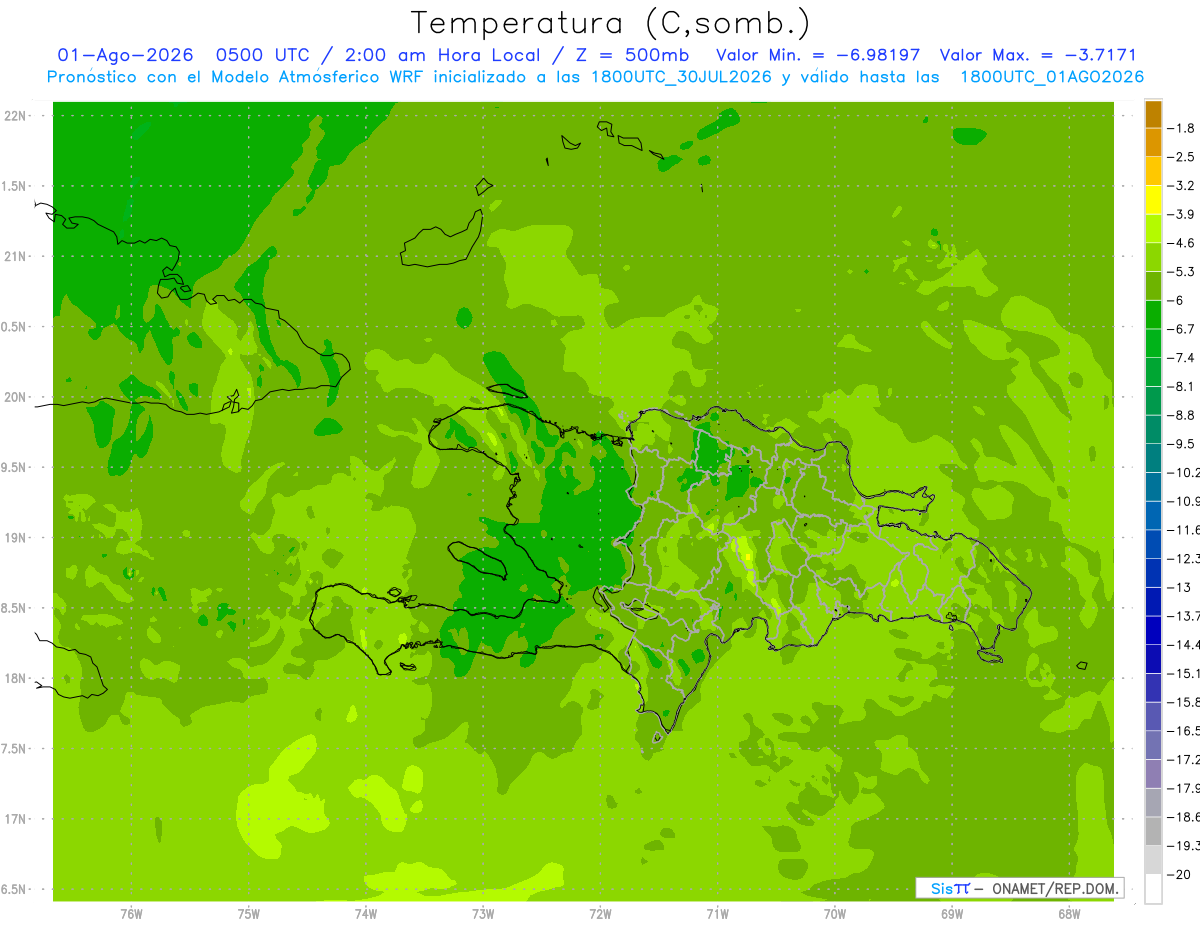Select swatch between -5.3 and -6
The image size is (1200, 927).
(x=1153, y=286)
